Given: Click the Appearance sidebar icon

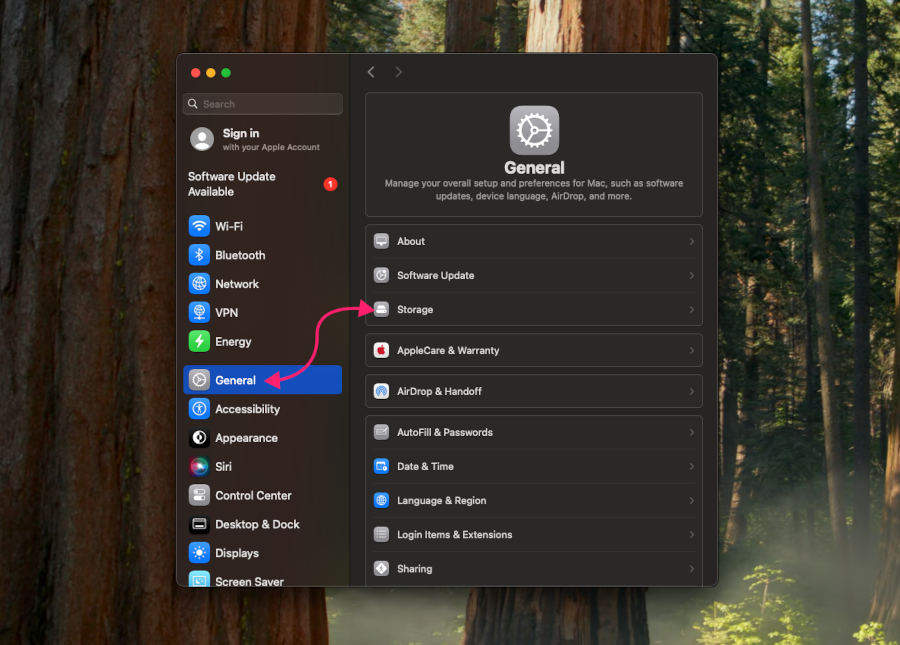Looking at the screenshot, I should pyautogui.click(x=199, y=438).
